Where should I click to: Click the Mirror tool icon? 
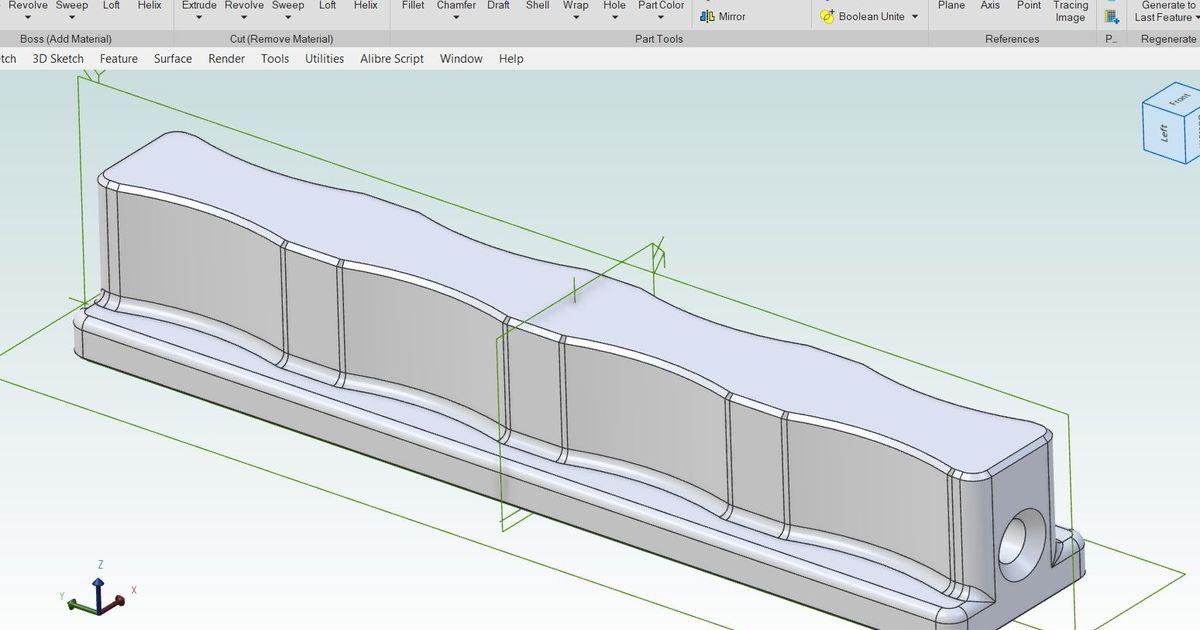pyautogui.click(x=708, y=17)
